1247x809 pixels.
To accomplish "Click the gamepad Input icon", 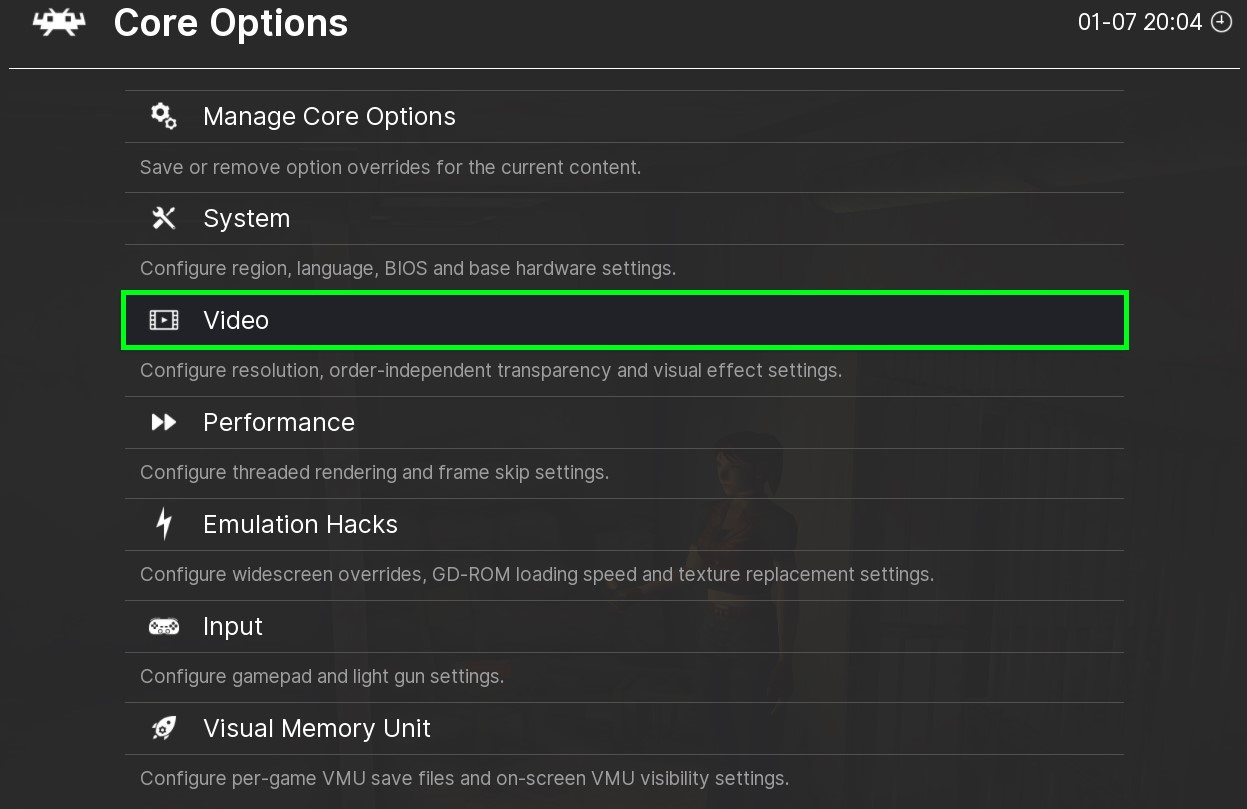I will pos(164,627).
